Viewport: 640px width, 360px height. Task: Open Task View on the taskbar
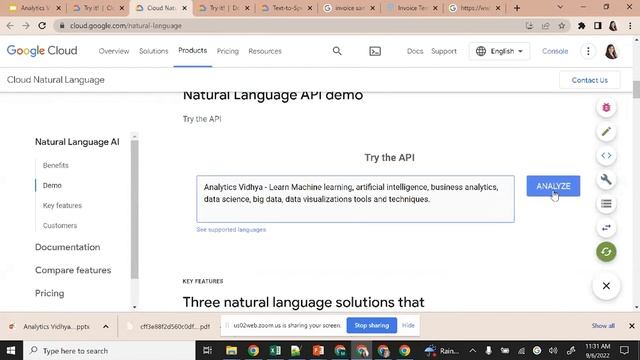tap(207, 351)
